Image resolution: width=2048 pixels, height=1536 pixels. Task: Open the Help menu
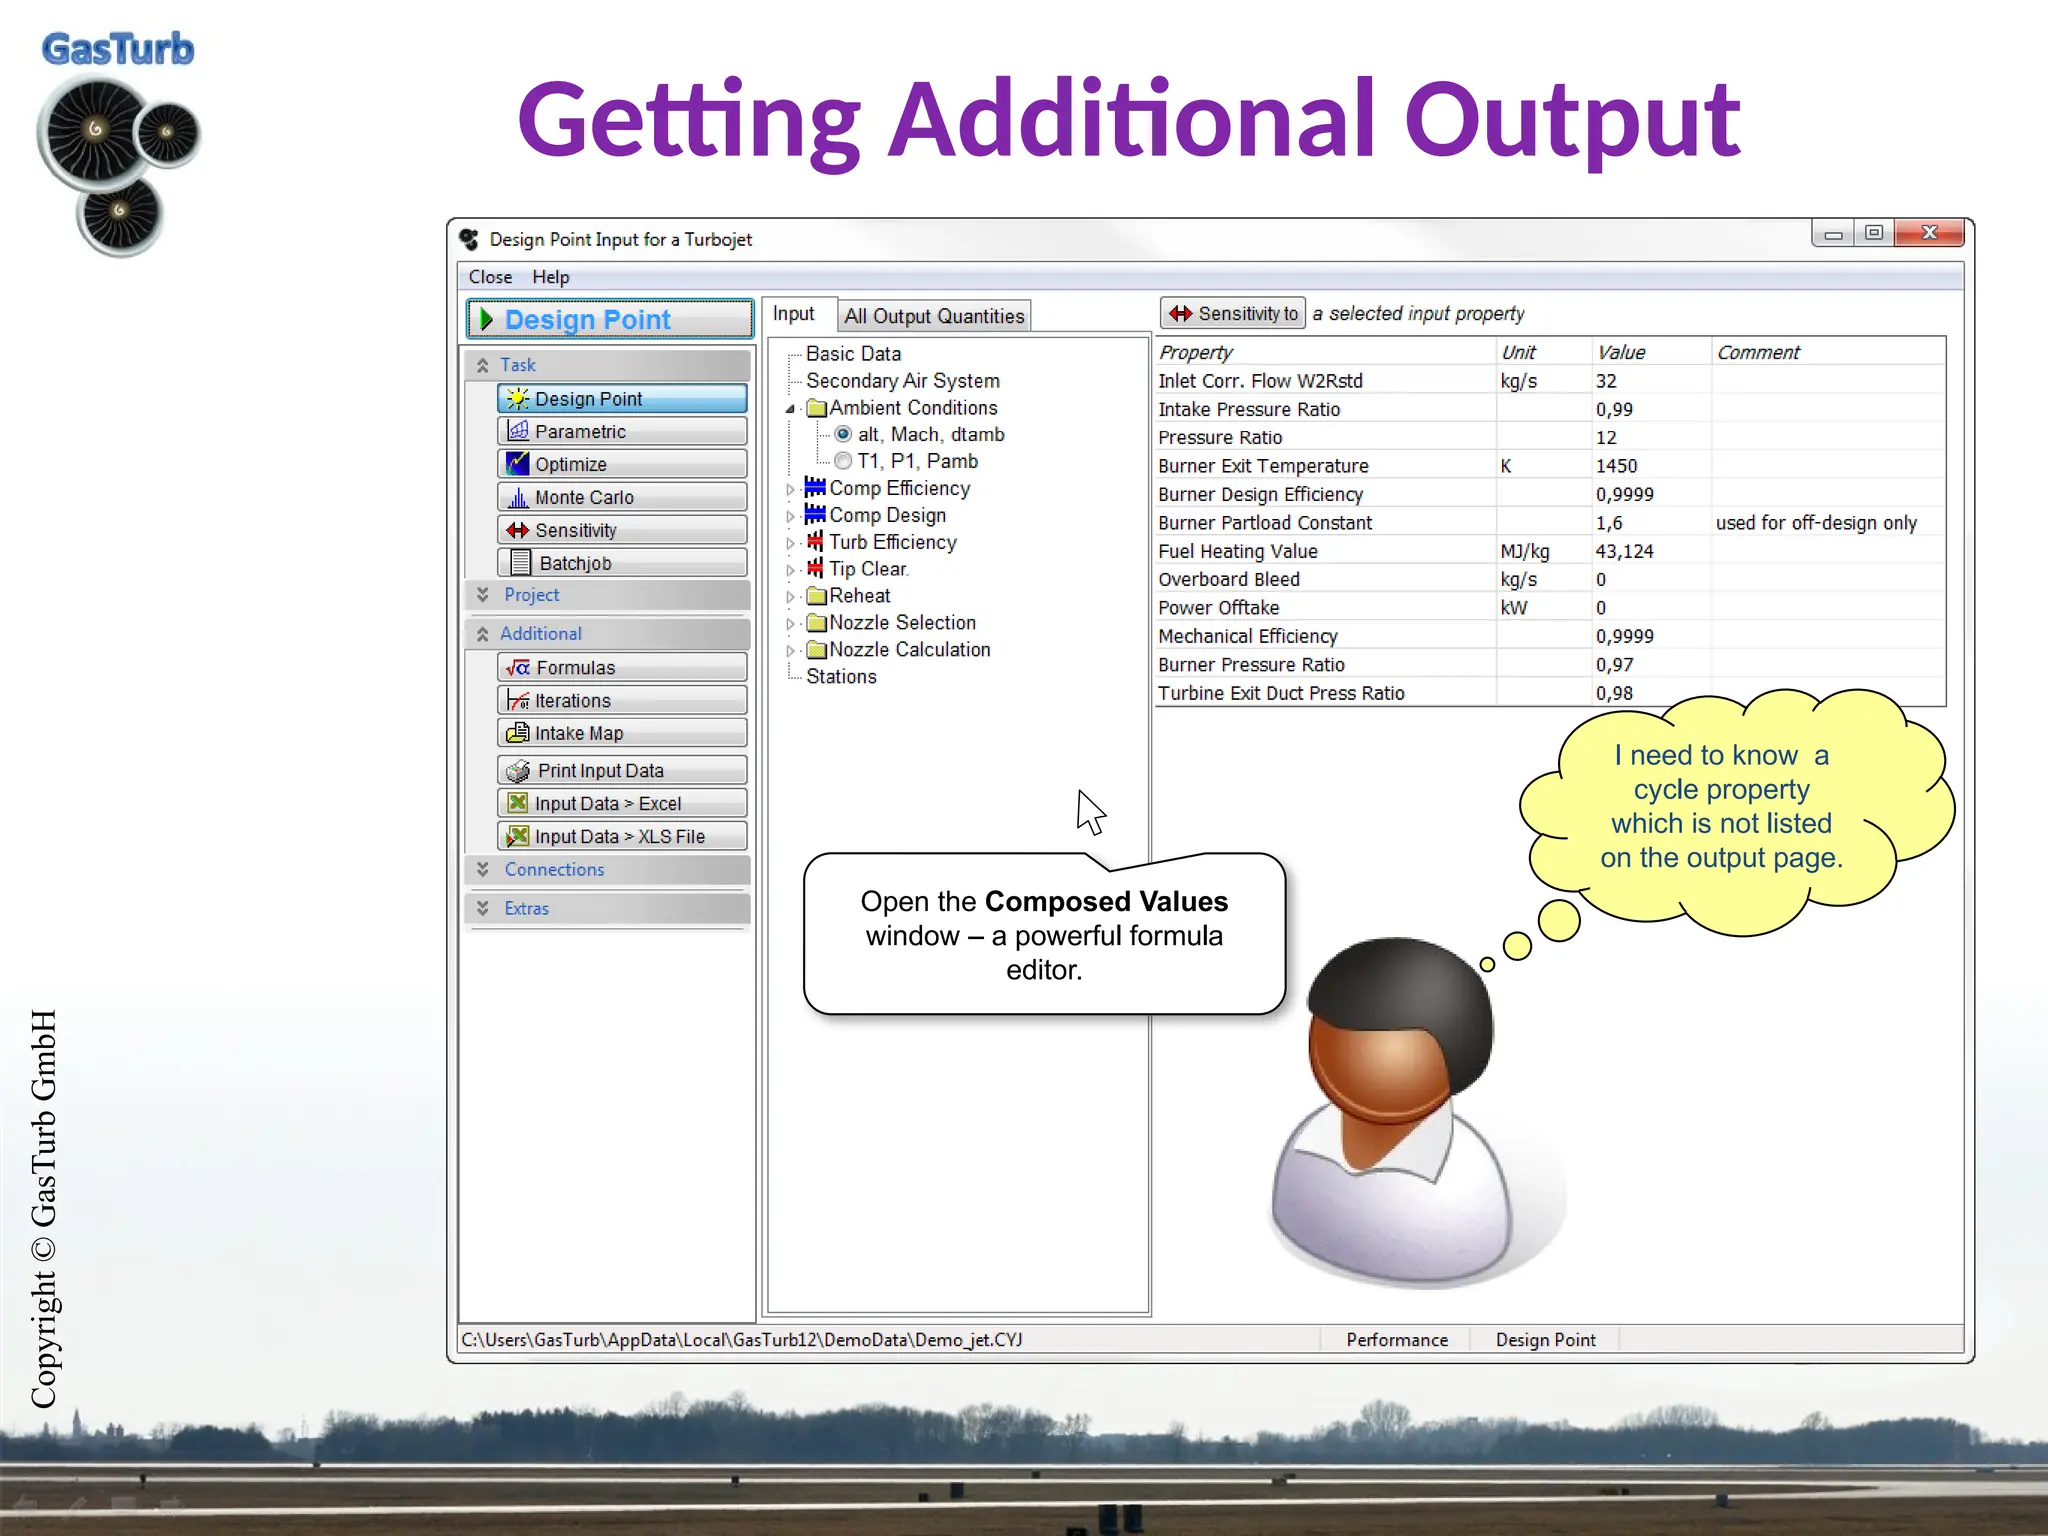(550, 277)
